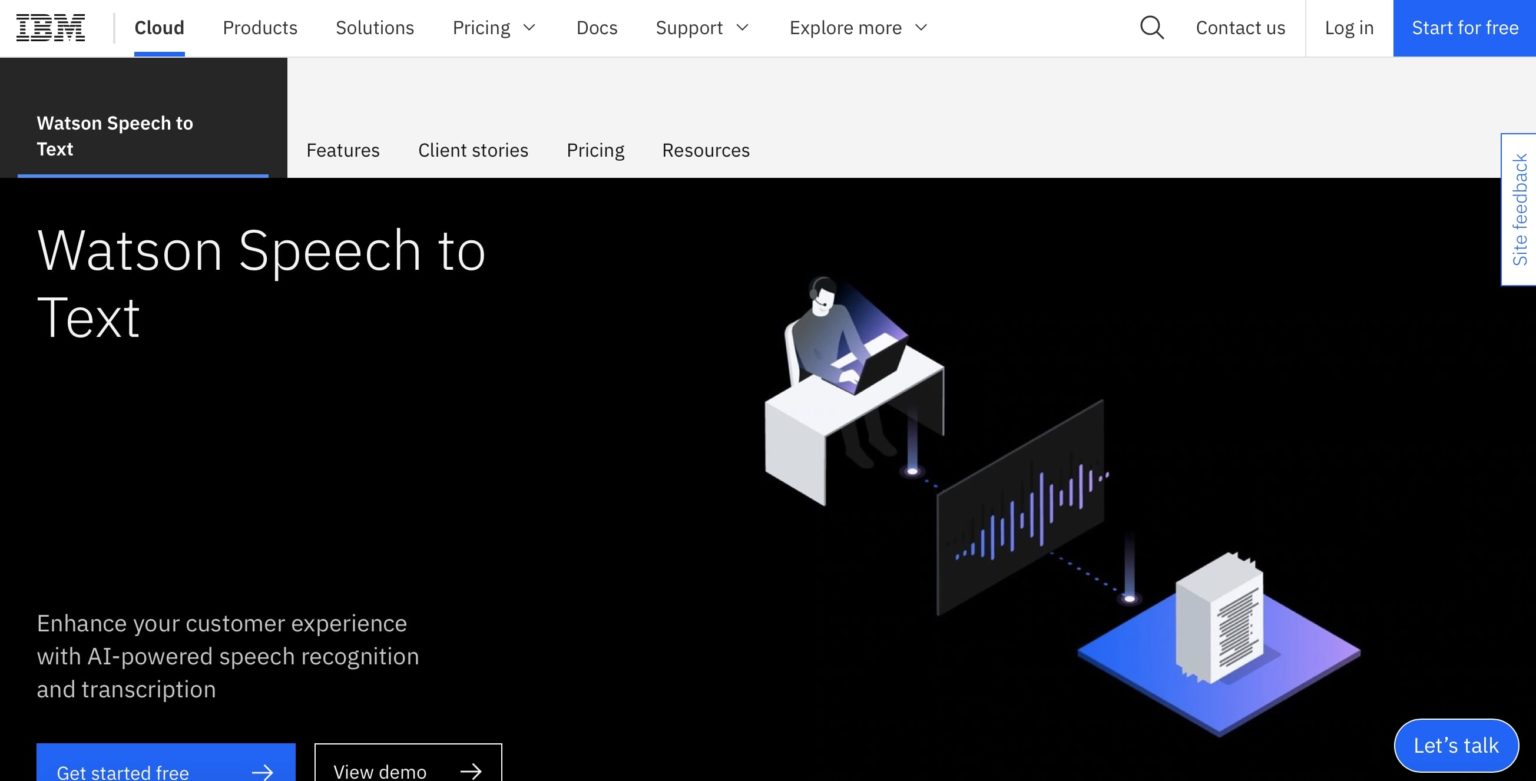Click the IBM logo
The width and height of the screenshot is (1536, 781).
pyautogui.click(x=51, y=28)
